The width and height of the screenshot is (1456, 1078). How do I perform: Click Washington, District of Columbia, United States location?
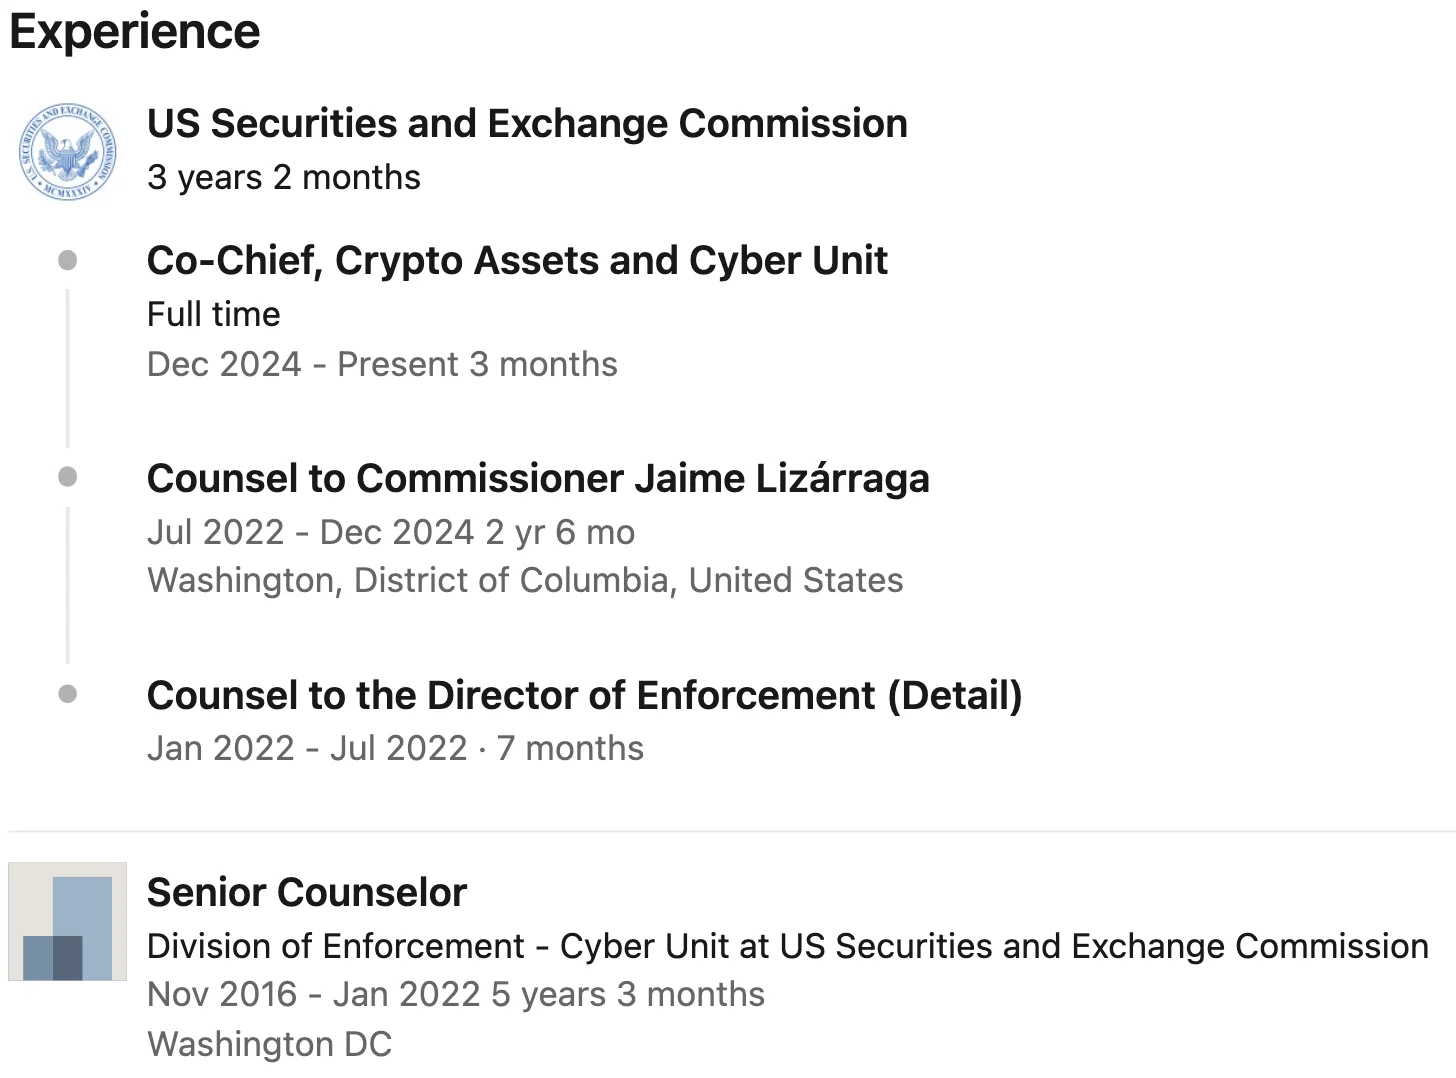tap(525, 580)
